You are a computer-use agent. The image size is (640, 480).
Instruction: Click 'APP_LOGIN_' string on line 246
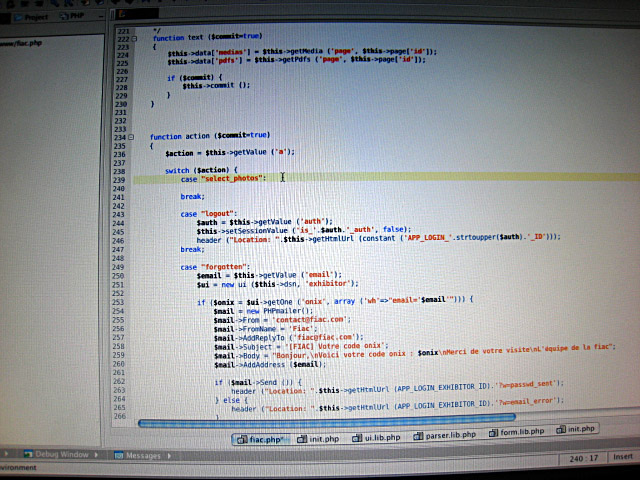coord(427,237)
